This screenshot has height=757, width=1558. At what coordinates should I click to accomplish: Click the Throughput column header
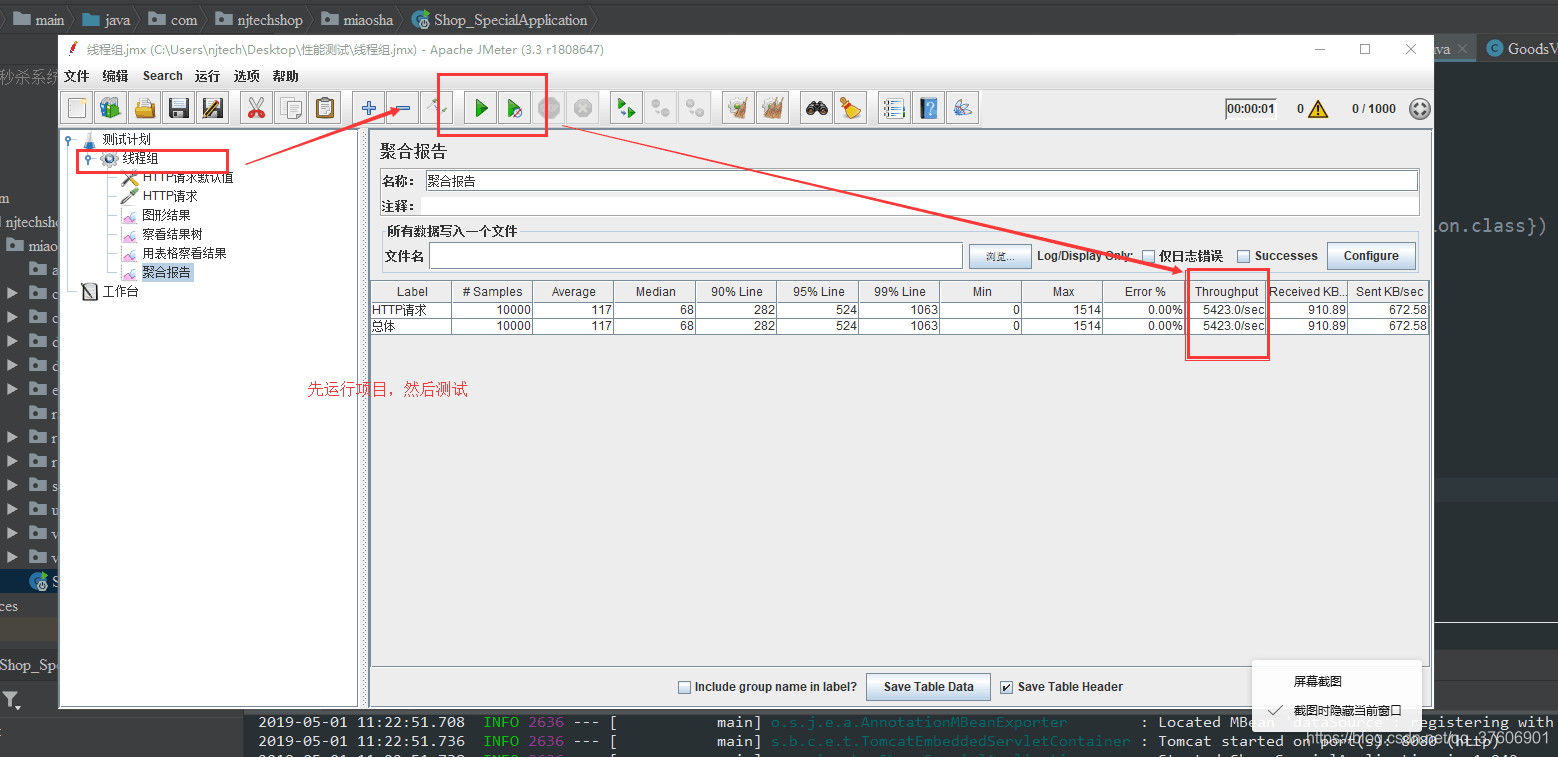[1227, 292]
